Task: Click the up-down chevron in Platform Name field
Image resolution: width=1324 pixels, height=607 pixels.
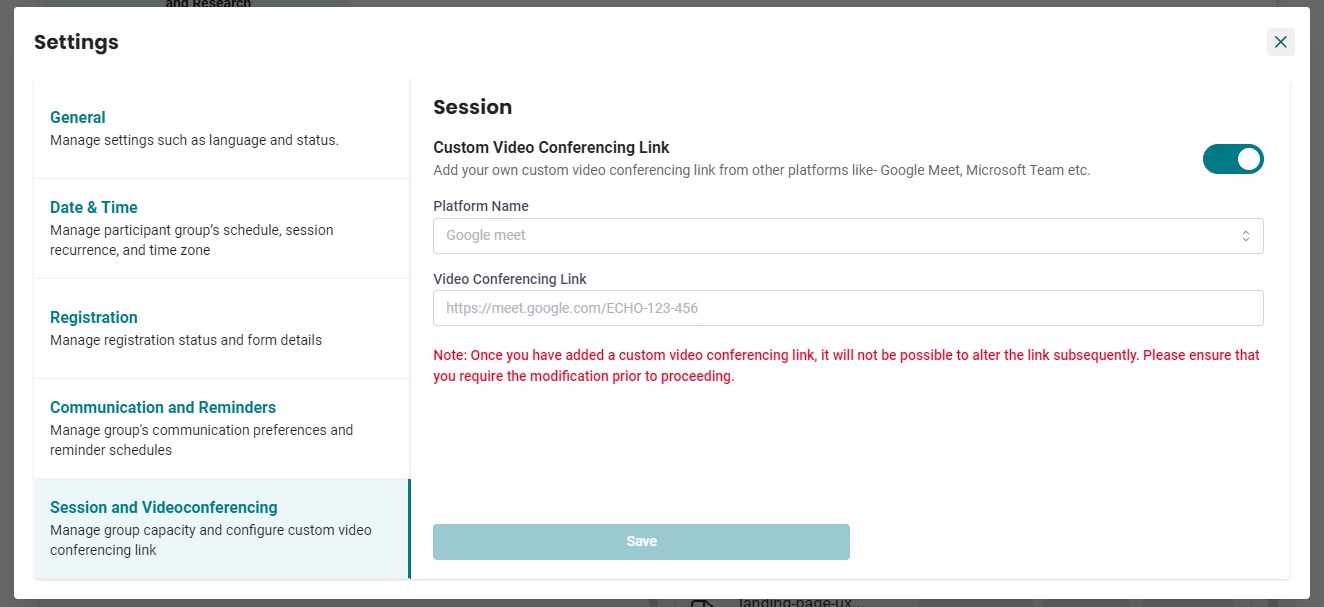Action: [x=1246, y=236]
